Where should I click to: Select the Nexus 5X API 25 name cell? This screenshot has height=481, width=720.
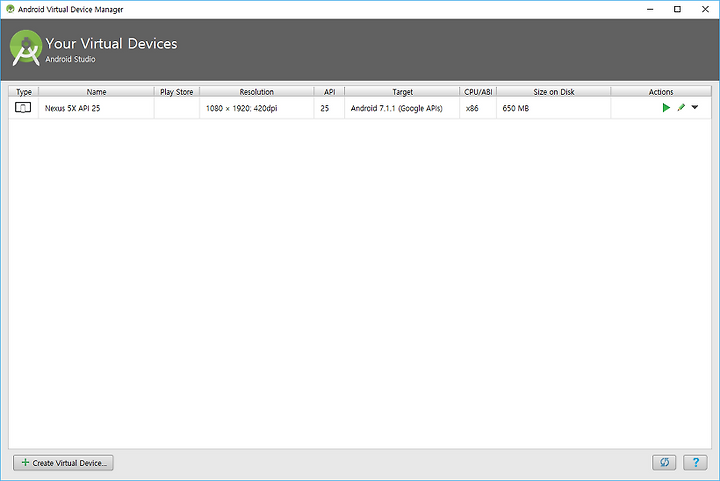click(x=96, y=108)
